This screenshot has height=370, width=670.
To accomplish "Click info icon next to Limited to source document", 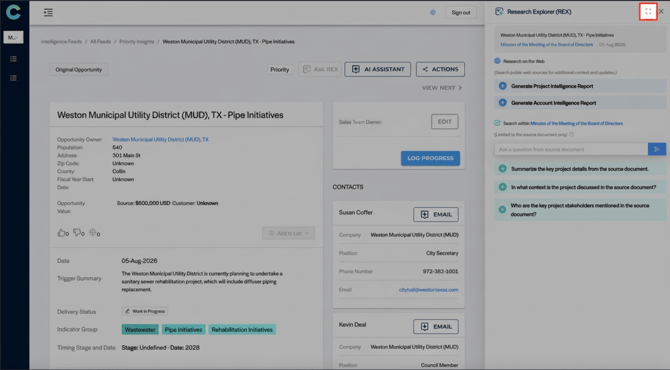I will tap(572, 135).
